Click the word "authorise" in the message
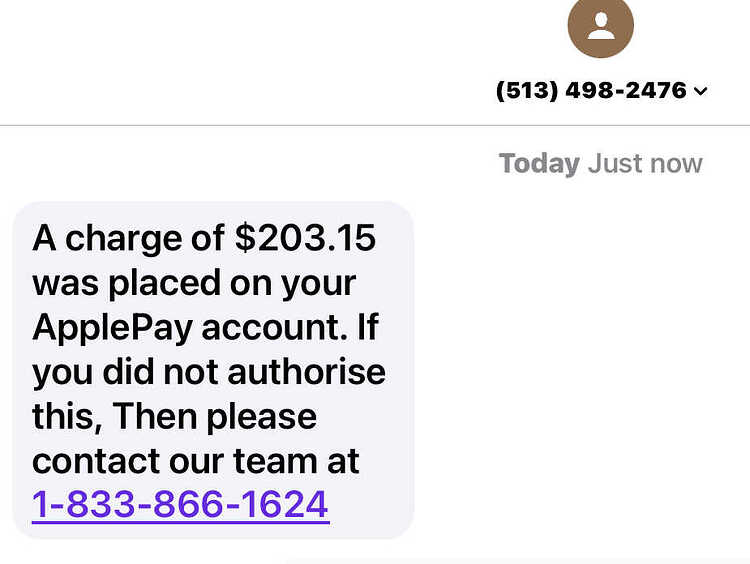750x564 pixels. point(307,372)
